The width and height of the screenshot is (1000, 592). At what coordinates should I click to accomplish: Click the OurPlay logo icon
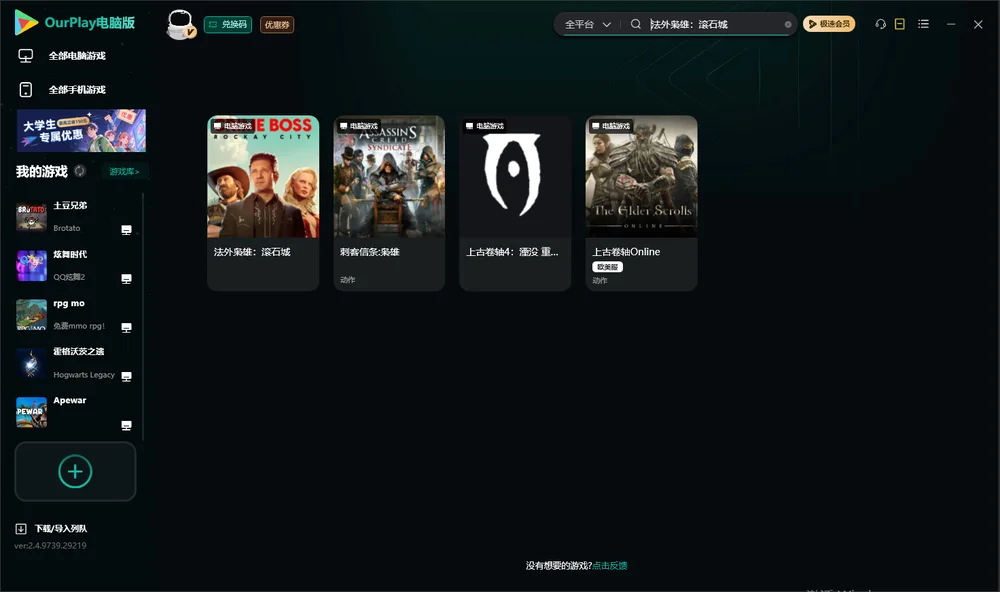(26, 22)
